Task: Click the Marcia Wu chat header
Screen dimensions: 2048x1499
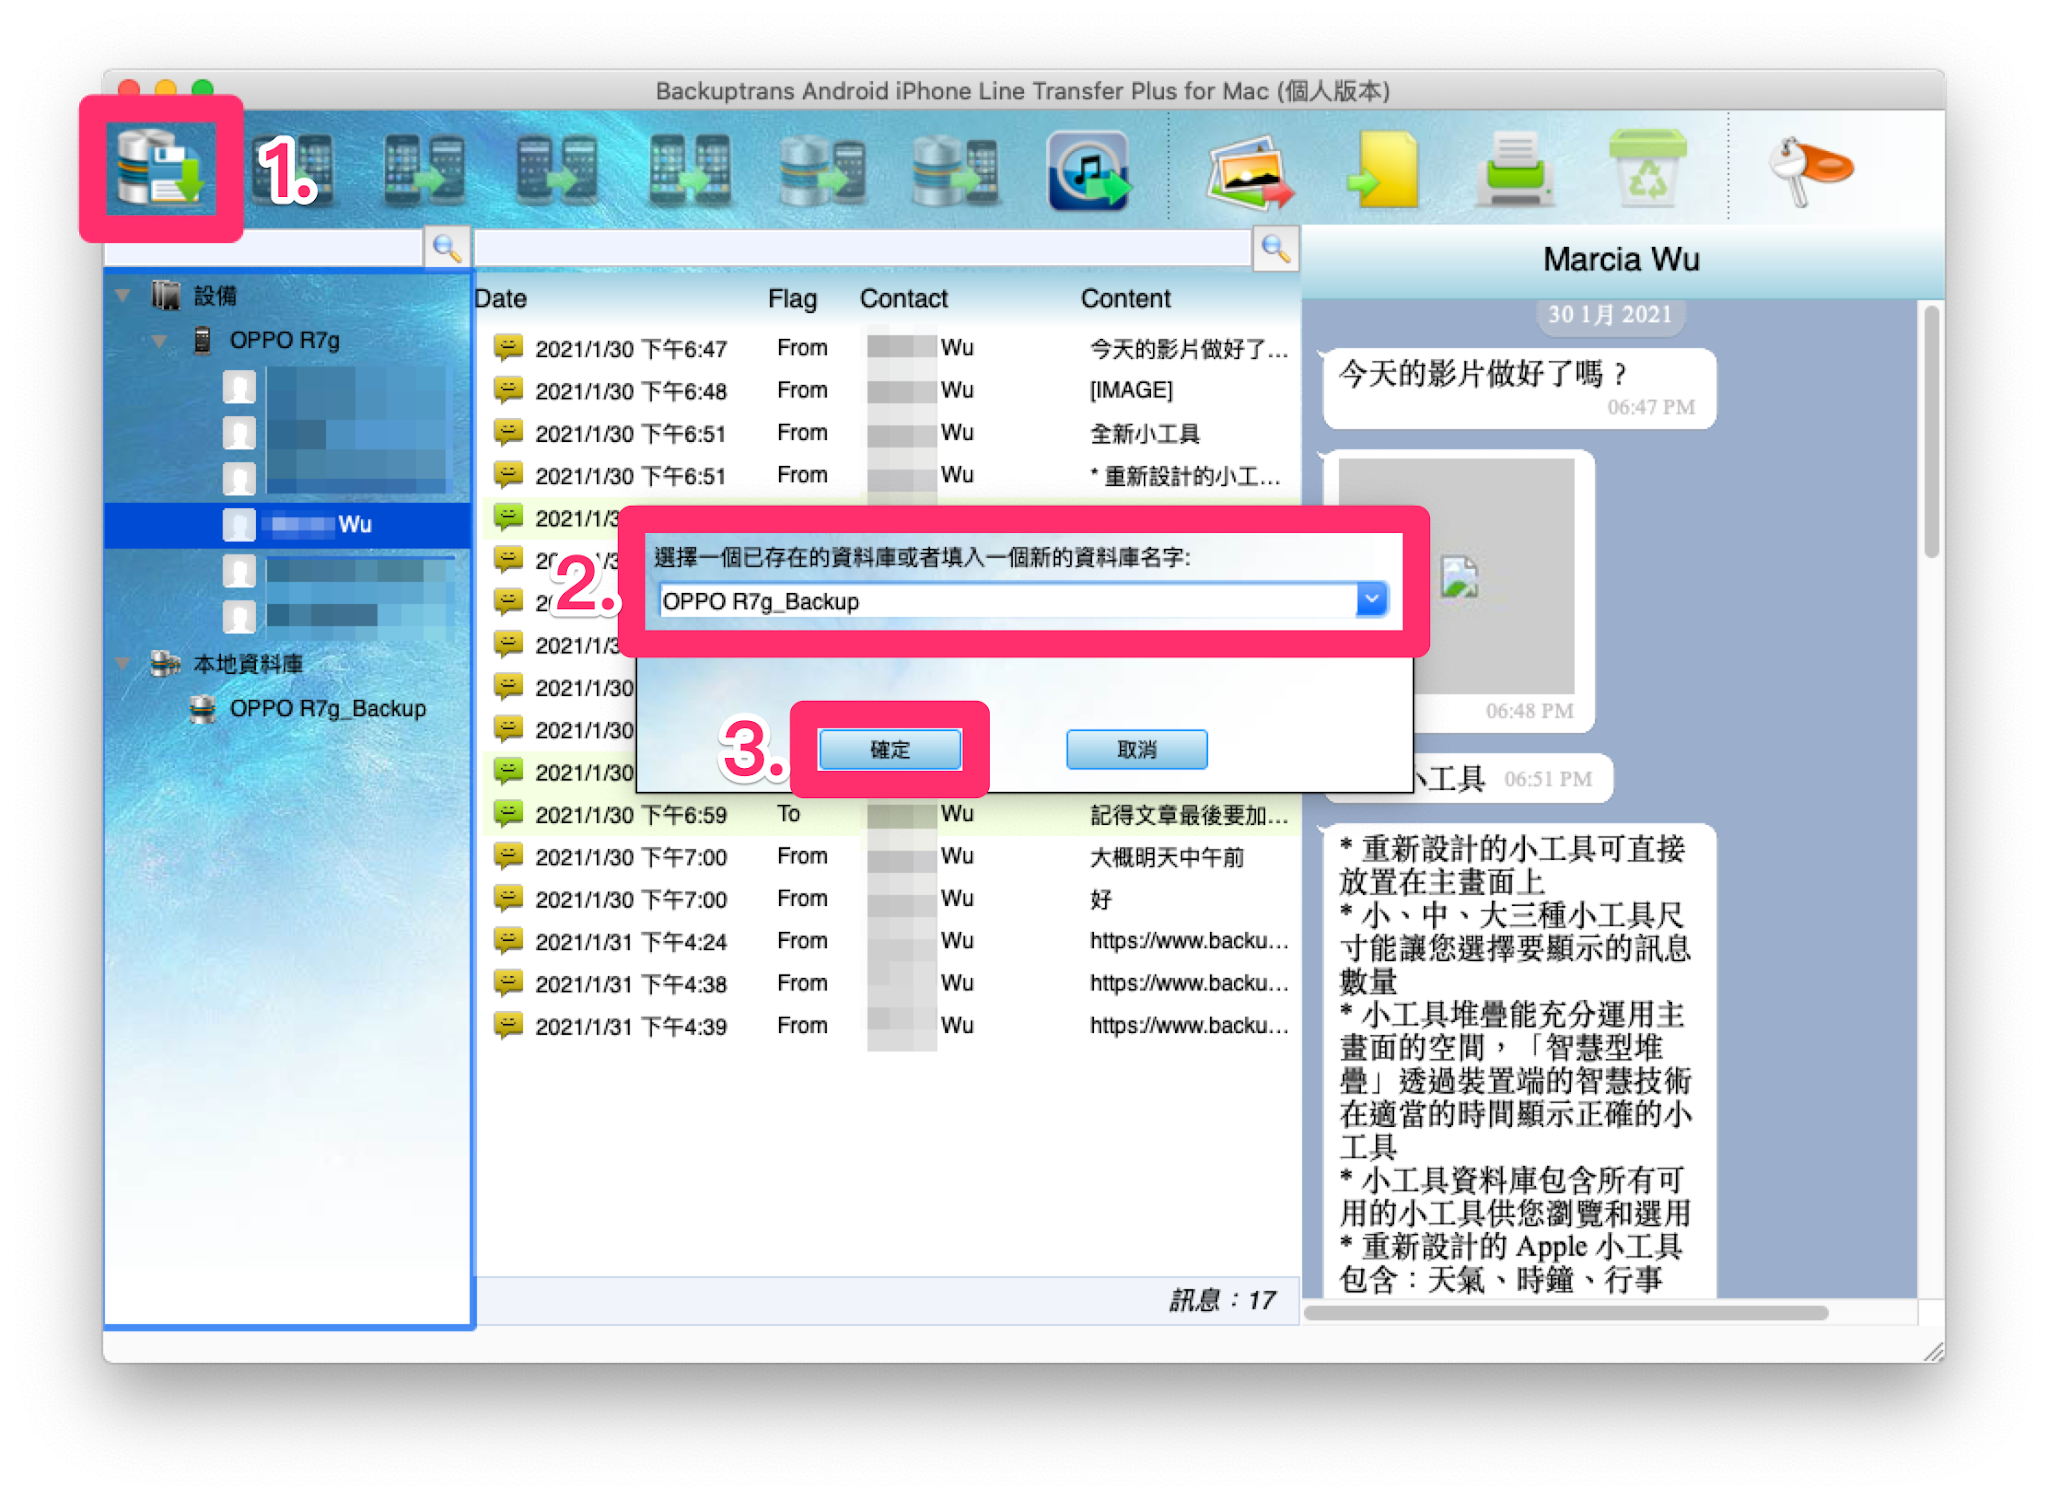Action: pyautogui.click(x=1621, y=260)
